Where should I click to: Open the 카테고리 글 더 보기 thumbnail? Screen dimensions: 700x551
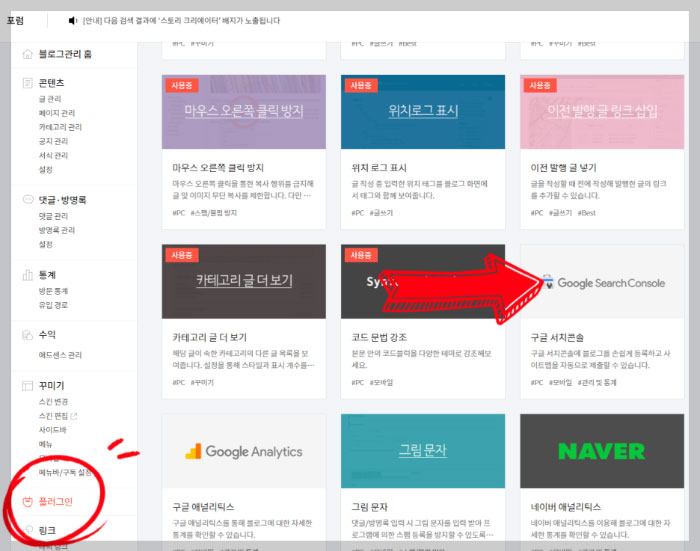point(244,281)
